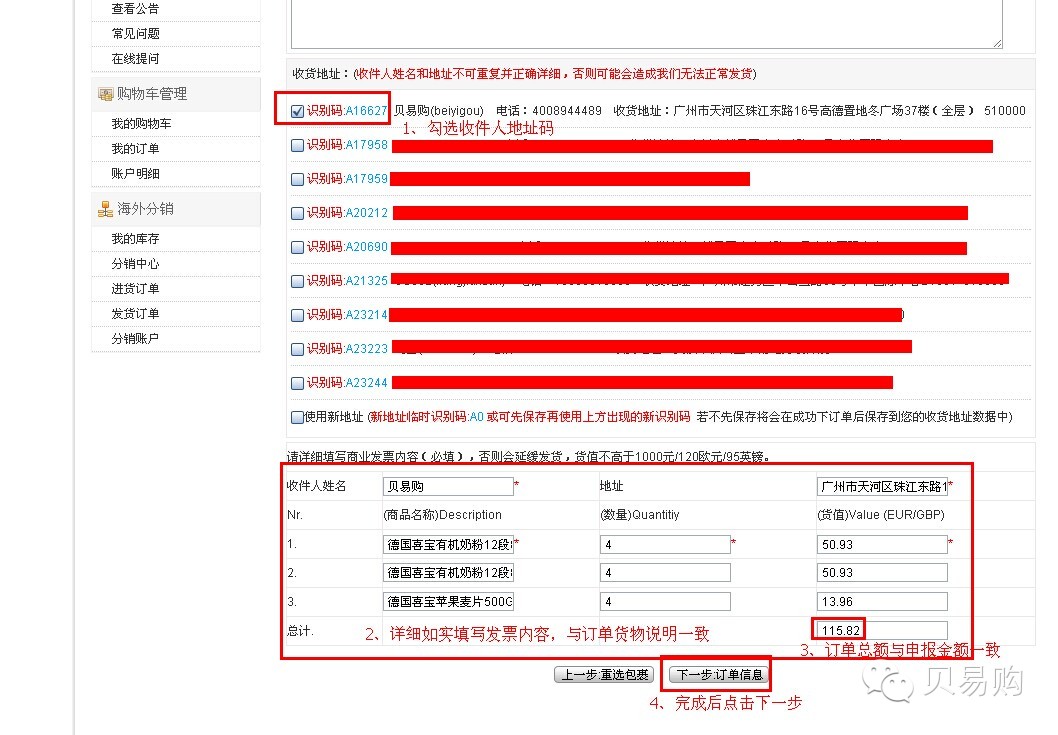Click the 海外分销 section header
Screen dimensions: 1058x735
click(x=175, y=209)
